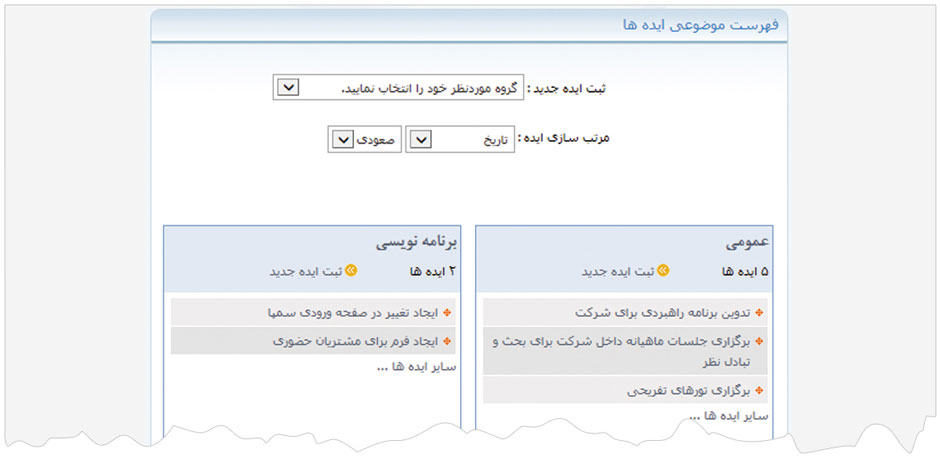
Task: Click orange arrow icon in برنامه نویسی panel
Action: 350,271
